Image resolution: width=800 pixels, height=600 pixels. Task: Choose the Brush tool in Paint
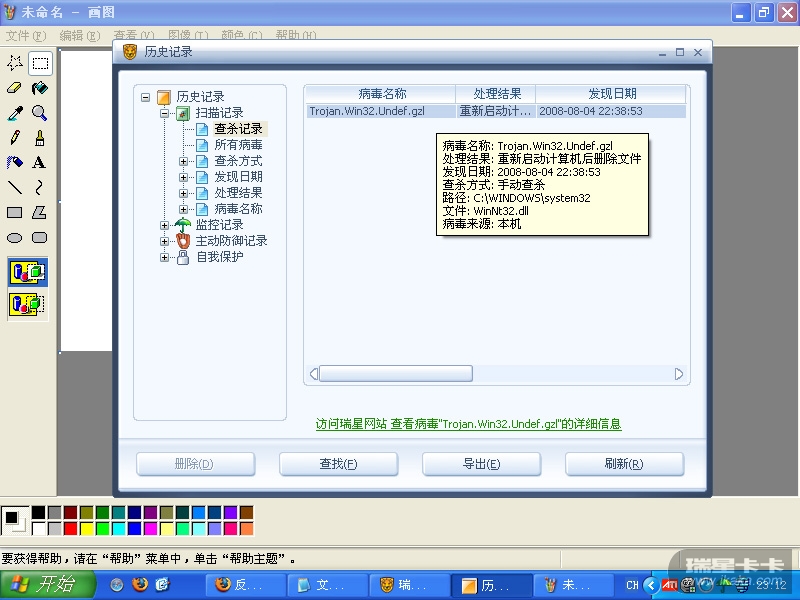40,138
